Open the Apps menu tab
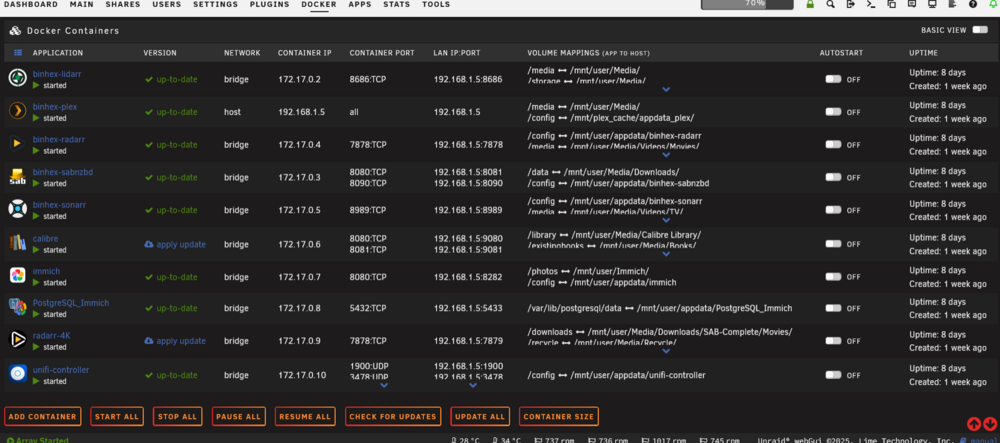Viewport: 1000px width, 443px height. point(360,4)
